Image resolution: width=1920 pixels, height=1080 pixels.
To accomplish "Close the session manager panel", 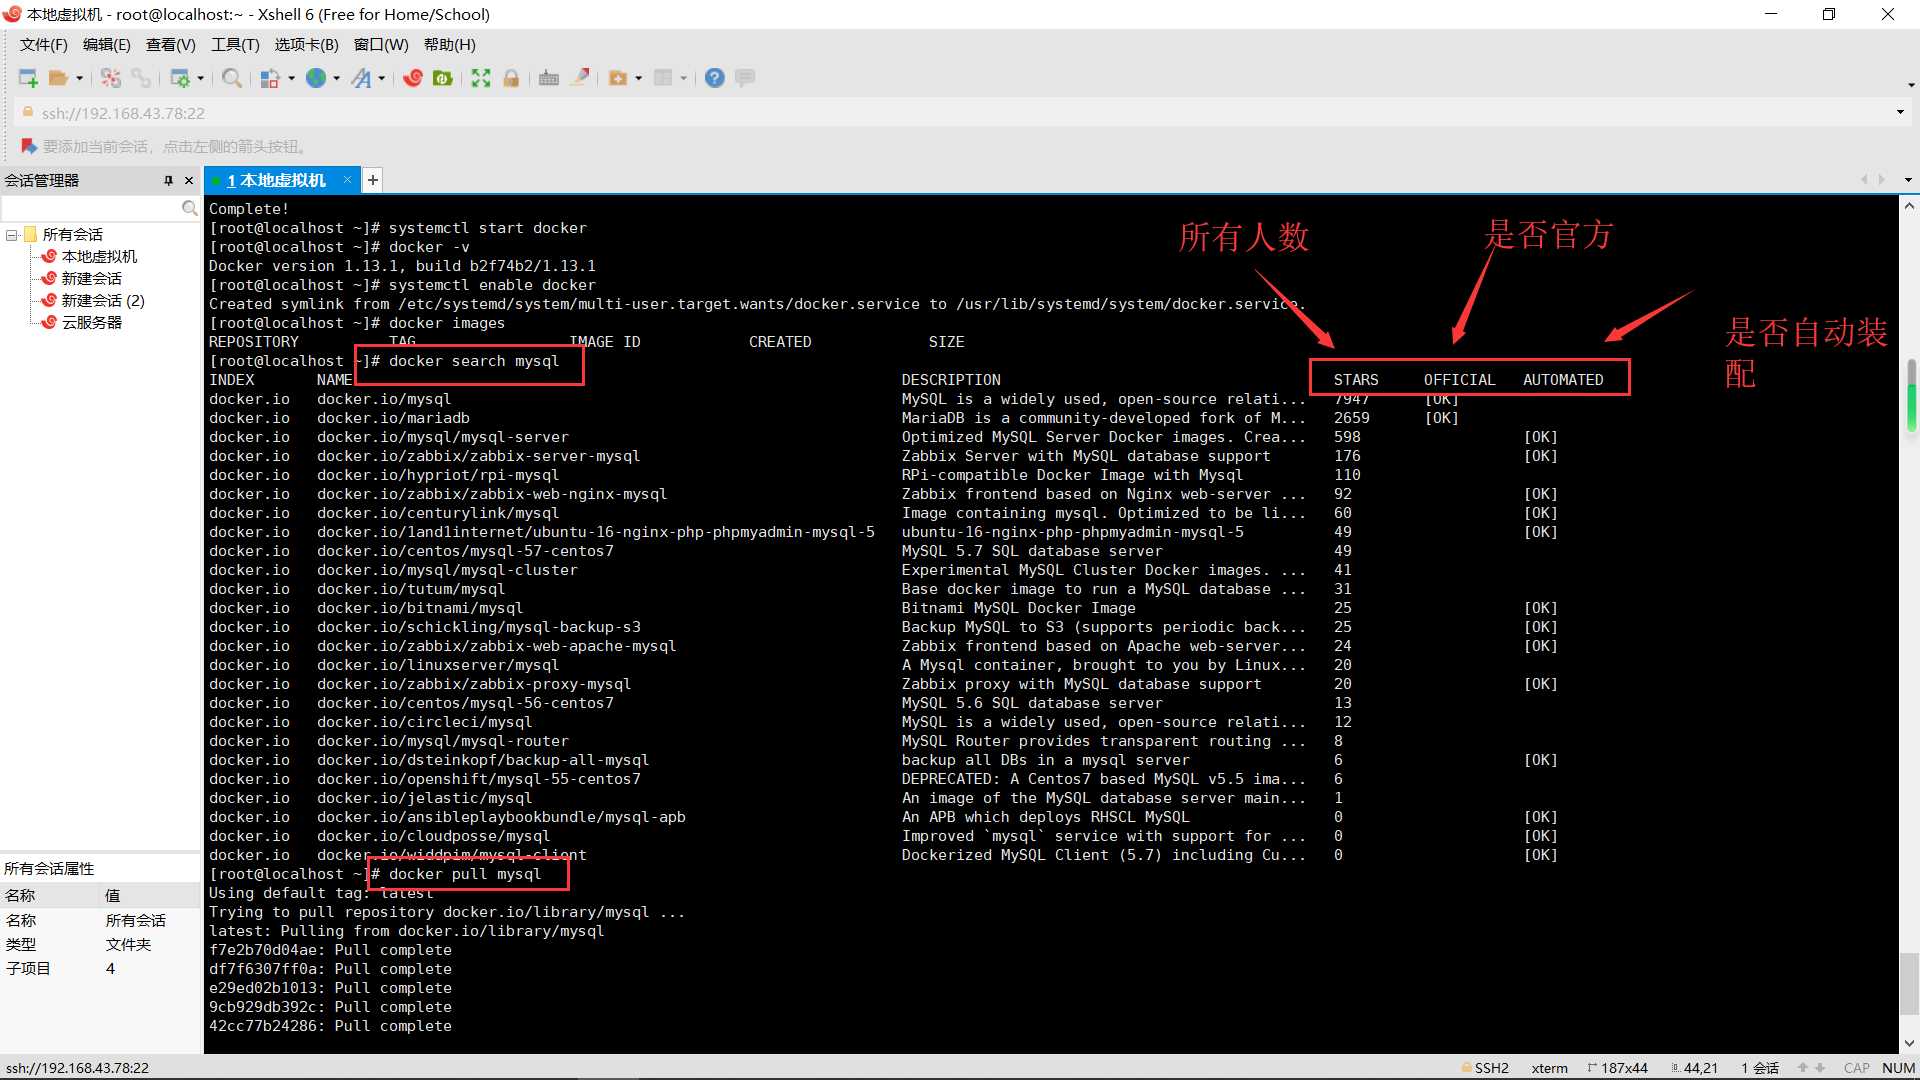I will [189, 181].
